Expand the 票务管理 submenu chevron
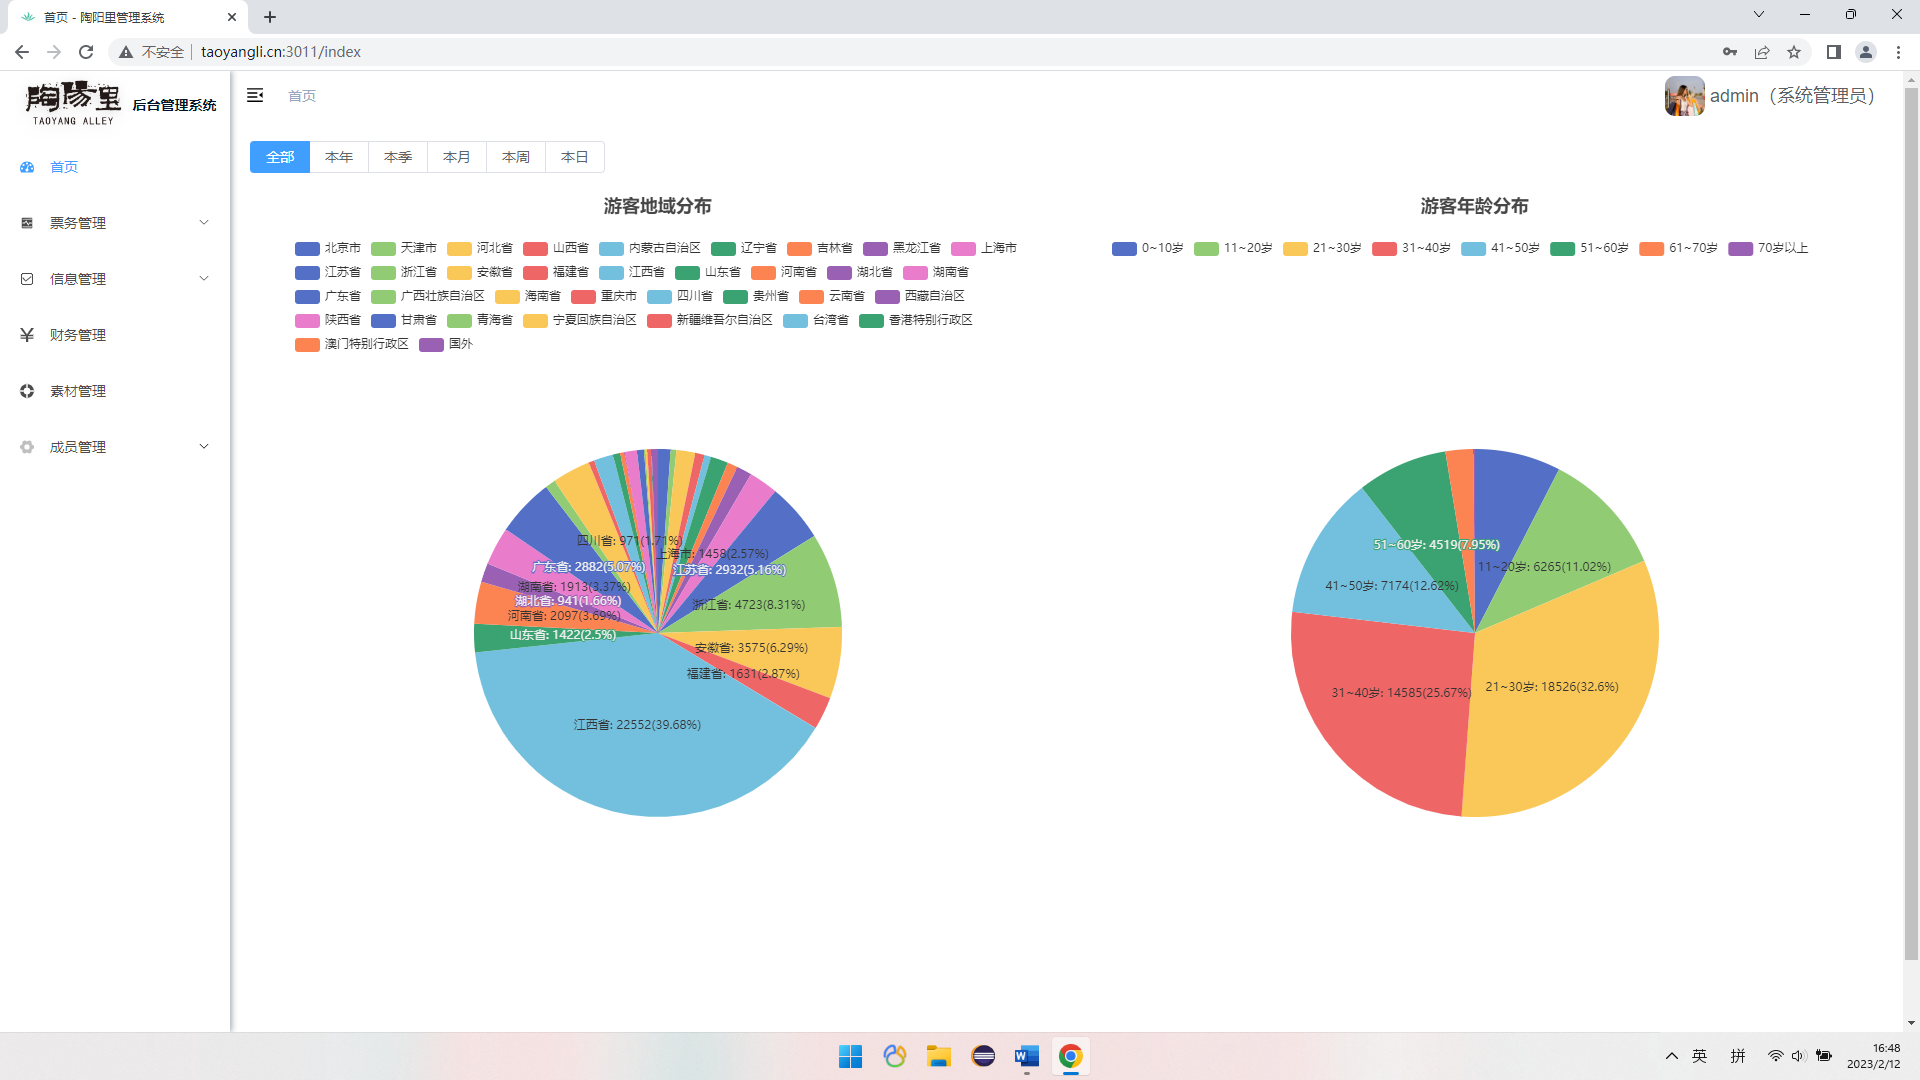The image size is (1920, 1080). [204, 223]
